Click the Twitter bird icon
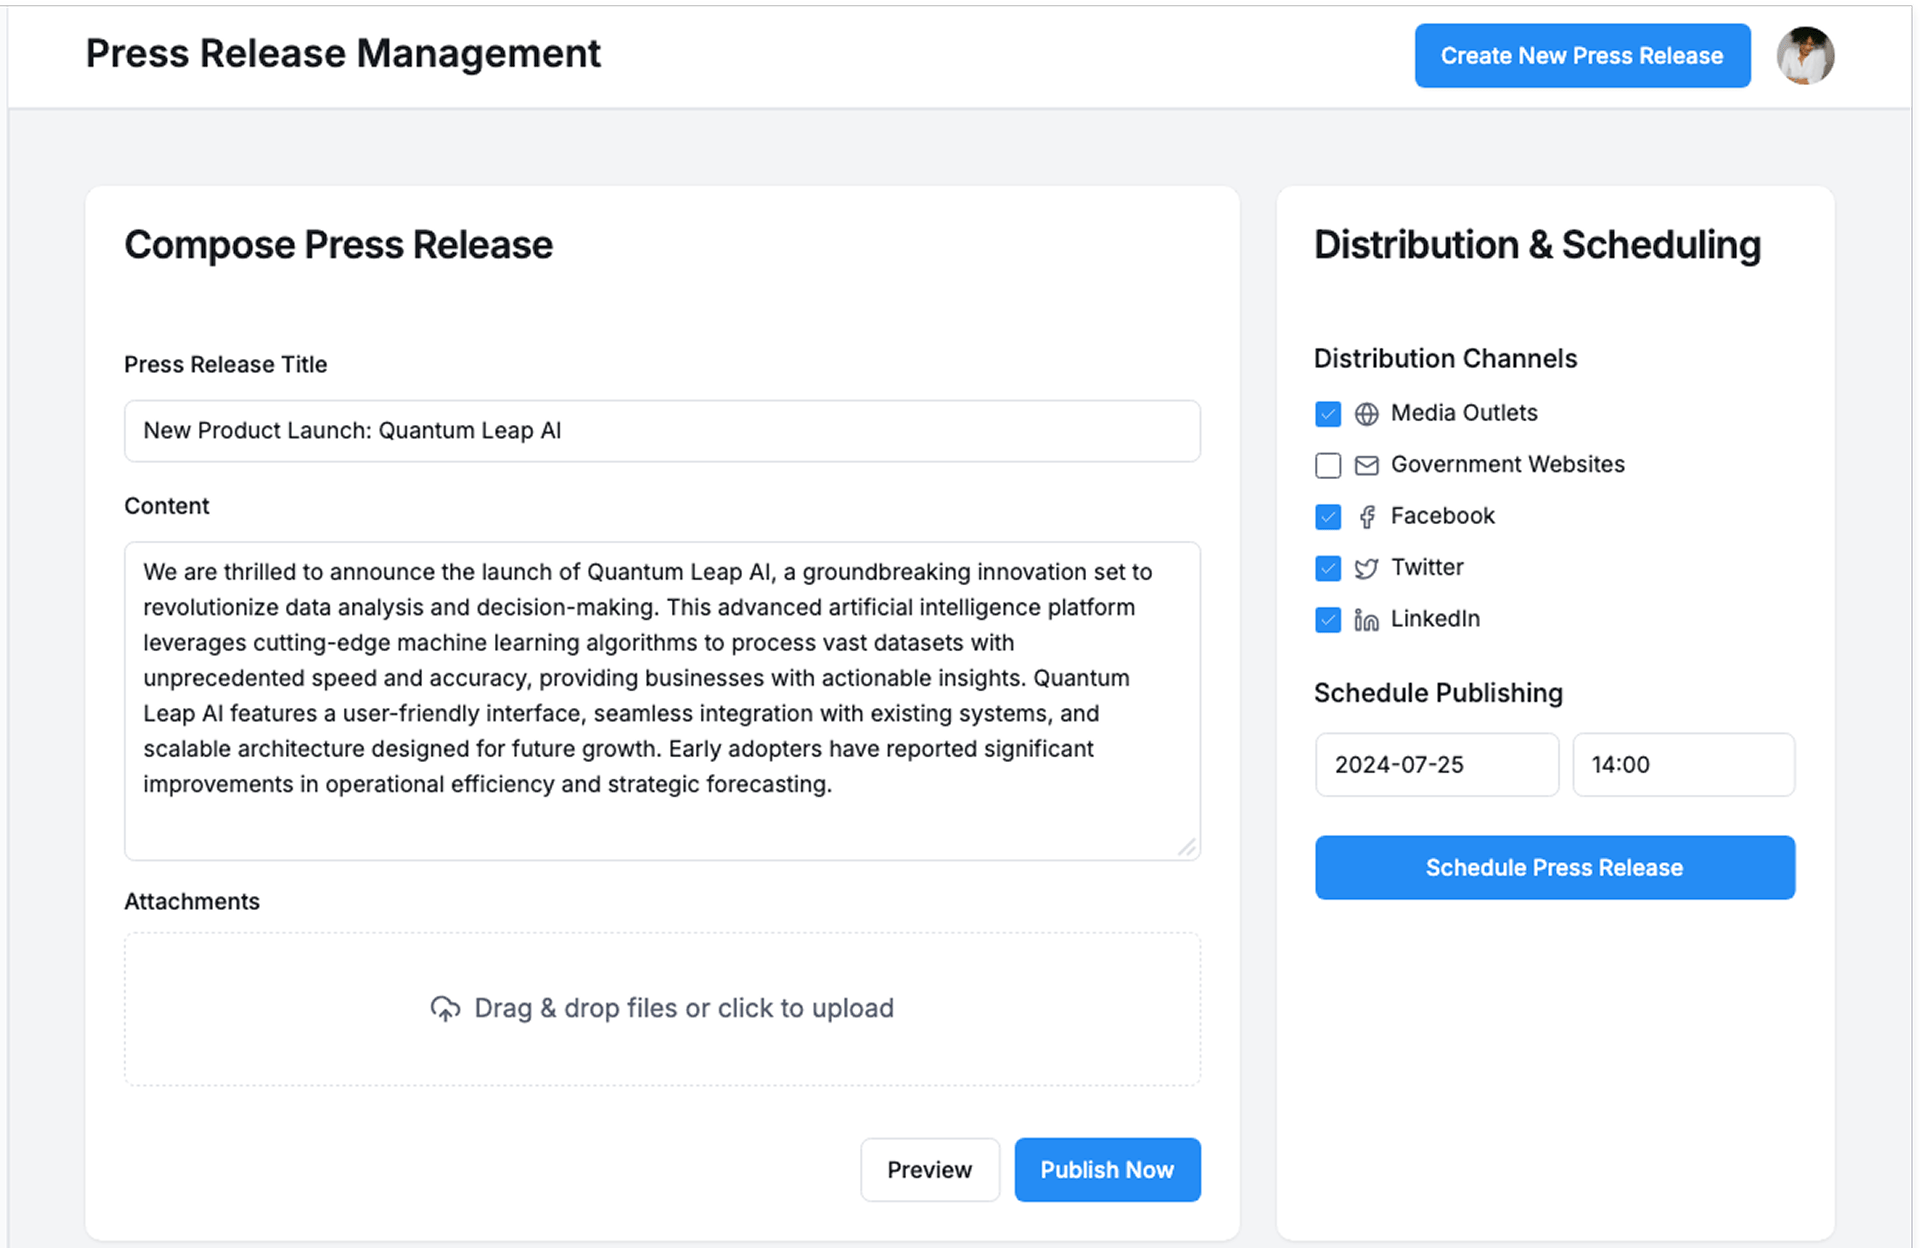This screenshot has height=1248, width=1920. (x=1366, y=568)
